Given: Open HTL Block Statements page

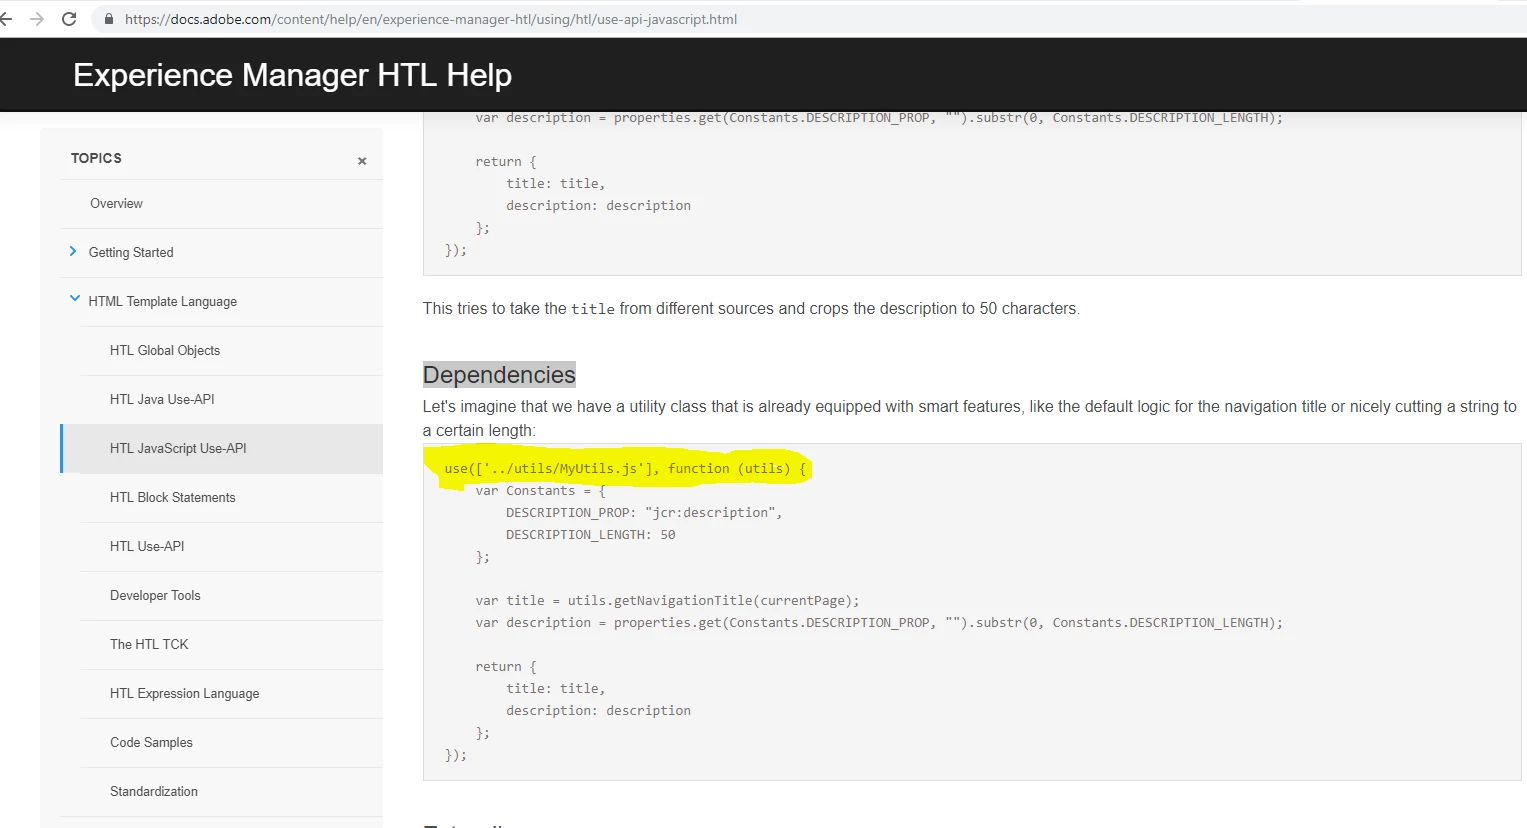Looking at the screenshot, I should 173,498.
